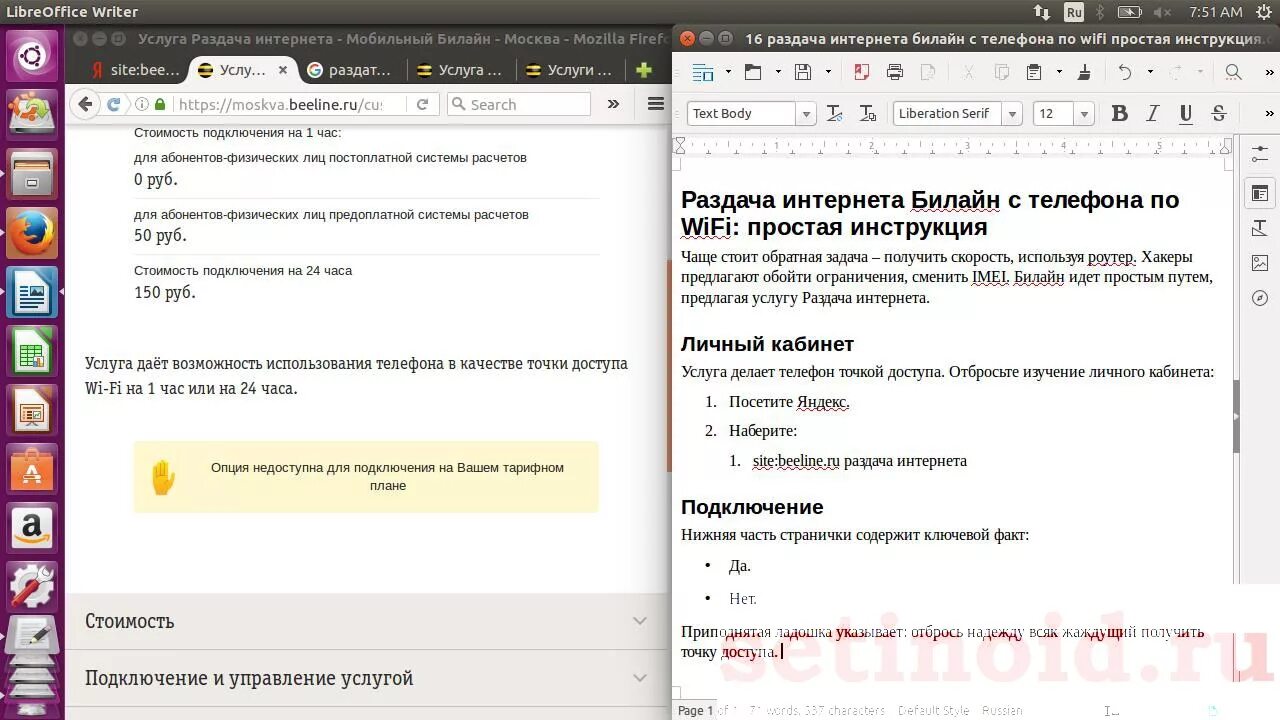Open the Navigator compass sidebar icon

(1259, 299)
